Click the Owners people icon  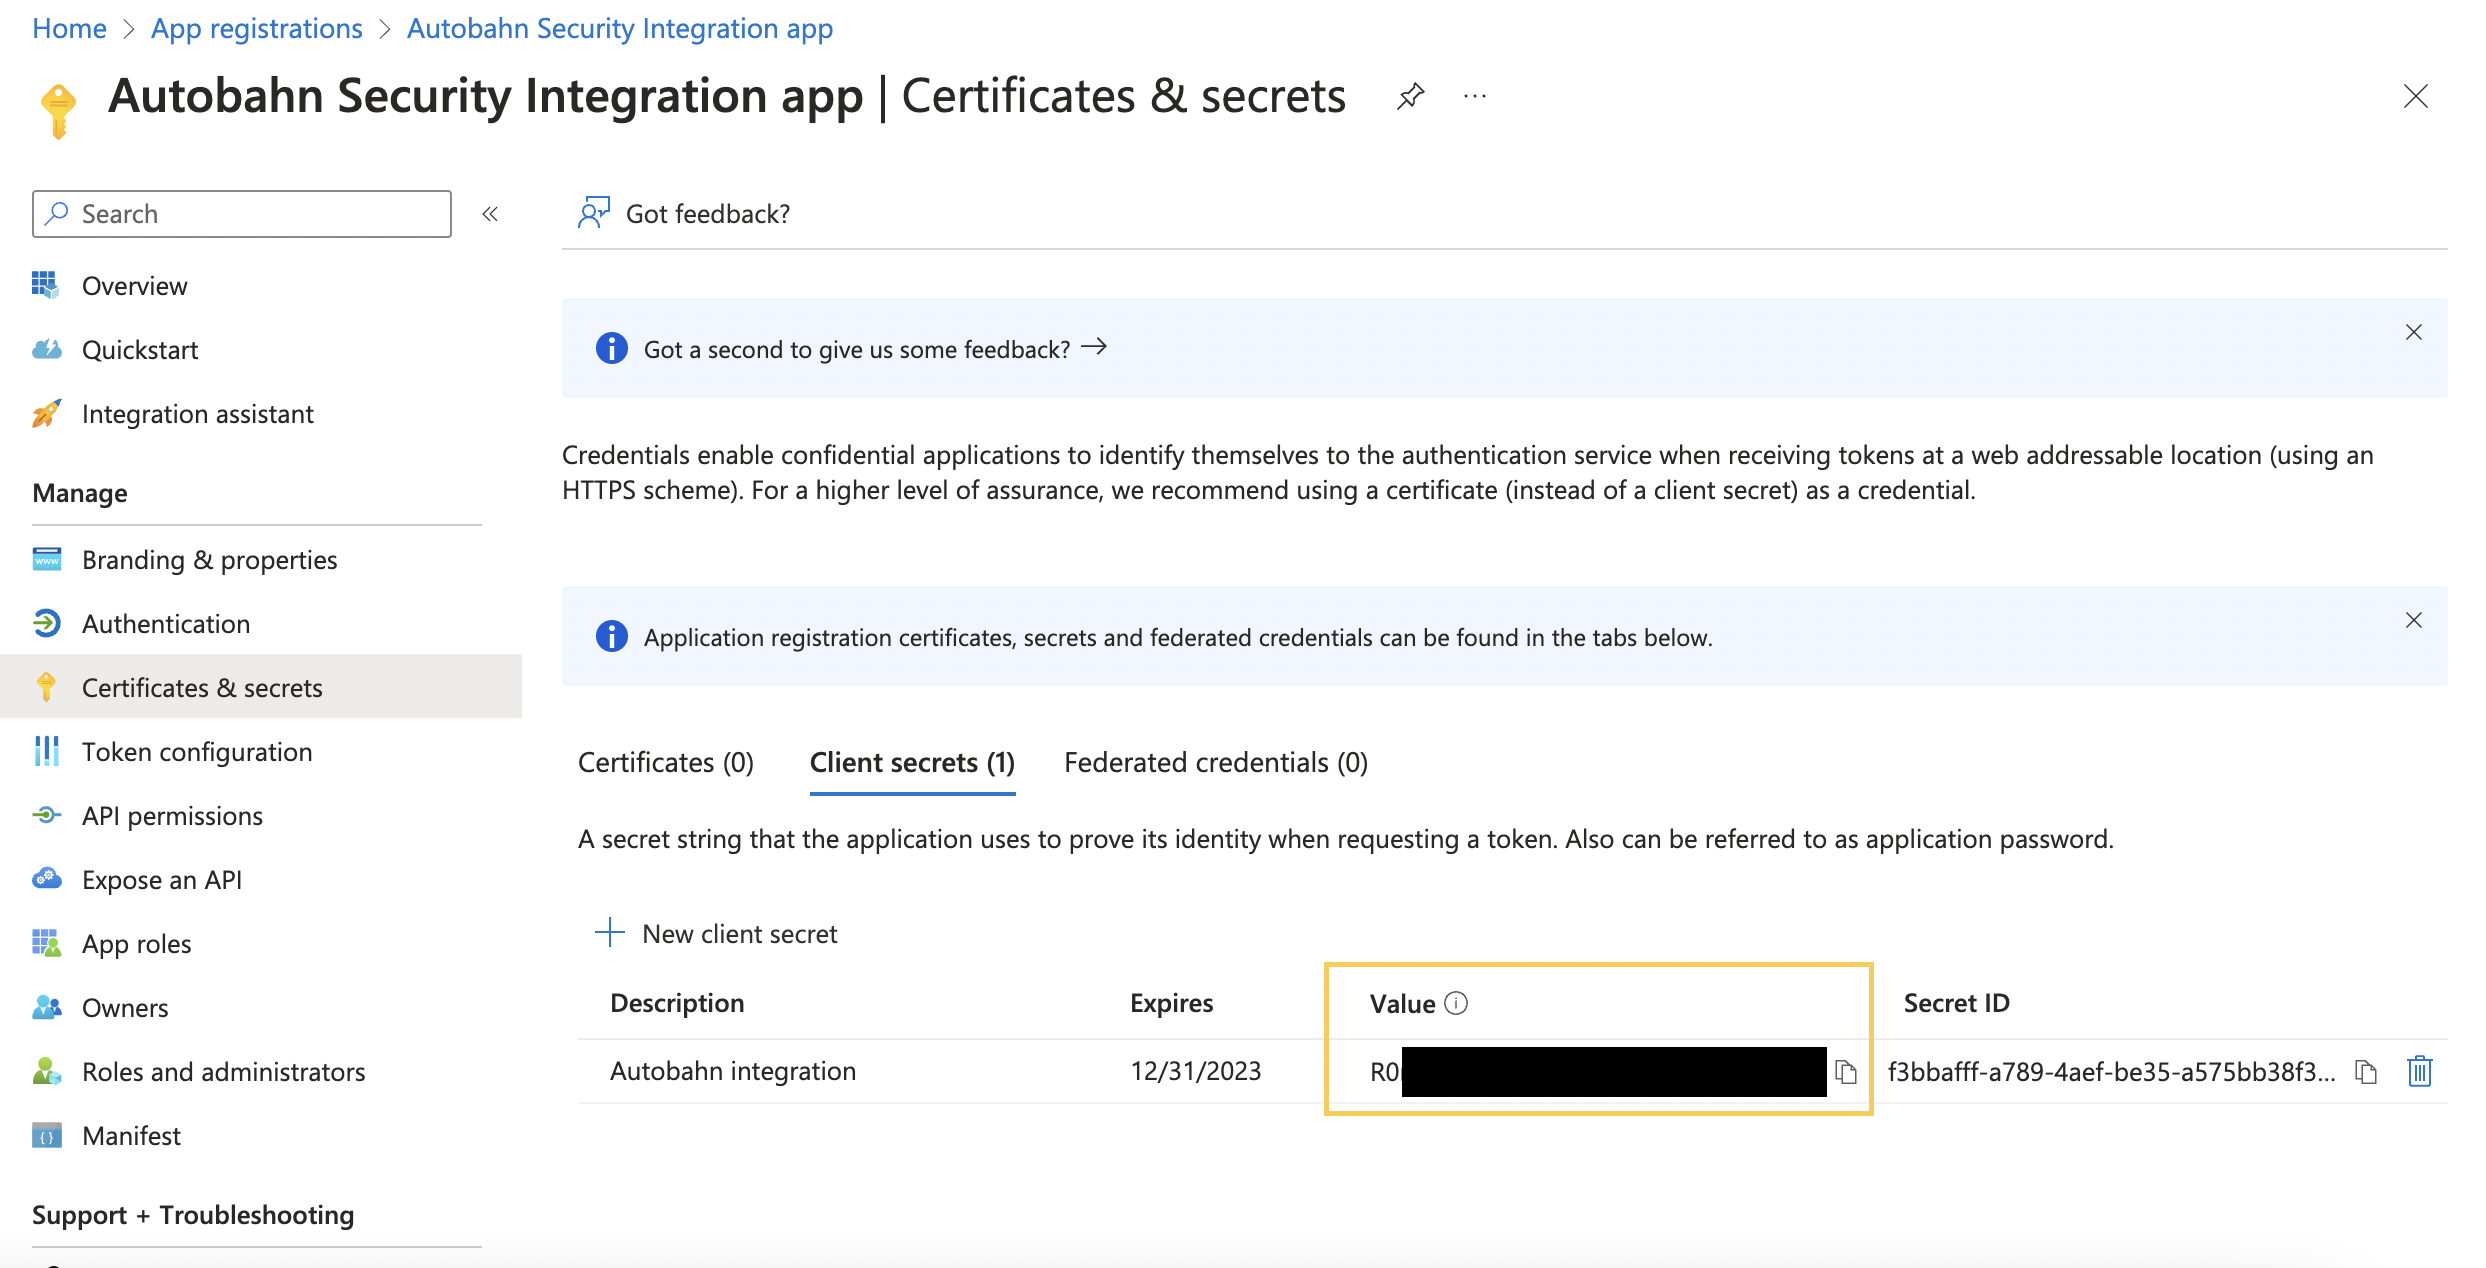click(46, 1007)
